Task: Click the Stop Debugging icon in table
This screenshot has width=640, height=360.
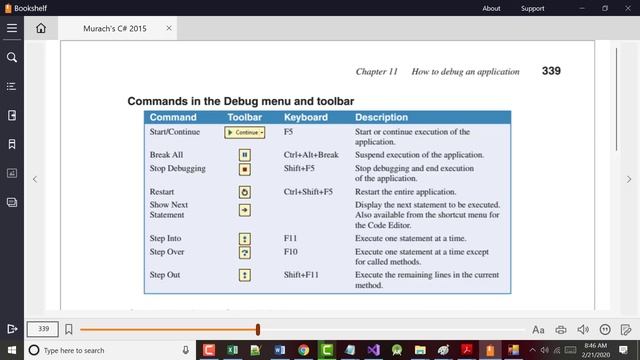Action: pos(244,169)
